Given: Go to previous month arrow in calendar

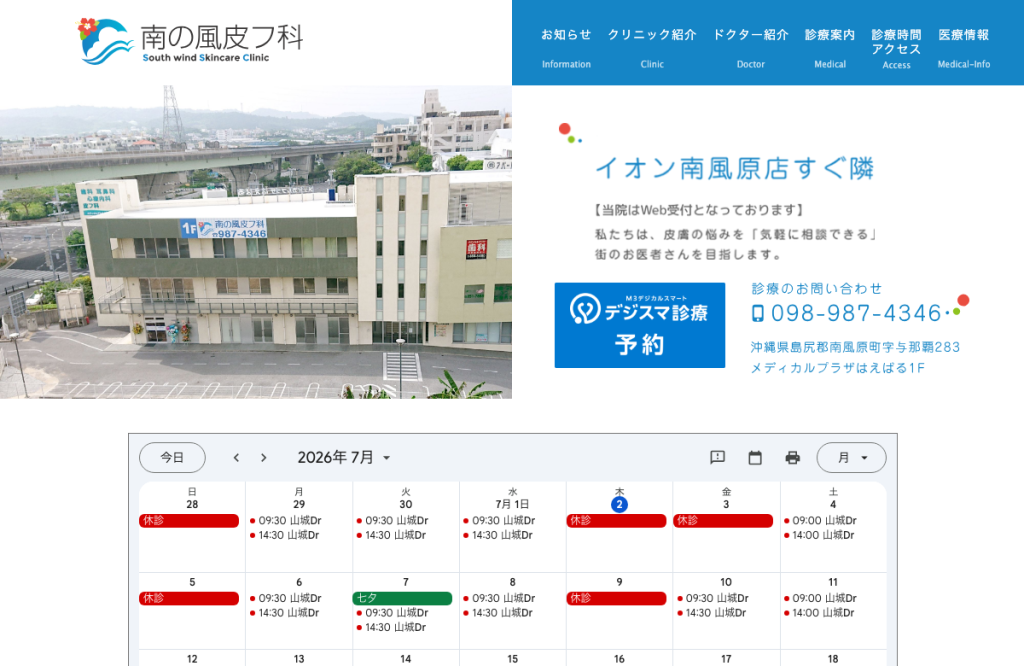Looking at the screenshot, I should pos(236,458).
